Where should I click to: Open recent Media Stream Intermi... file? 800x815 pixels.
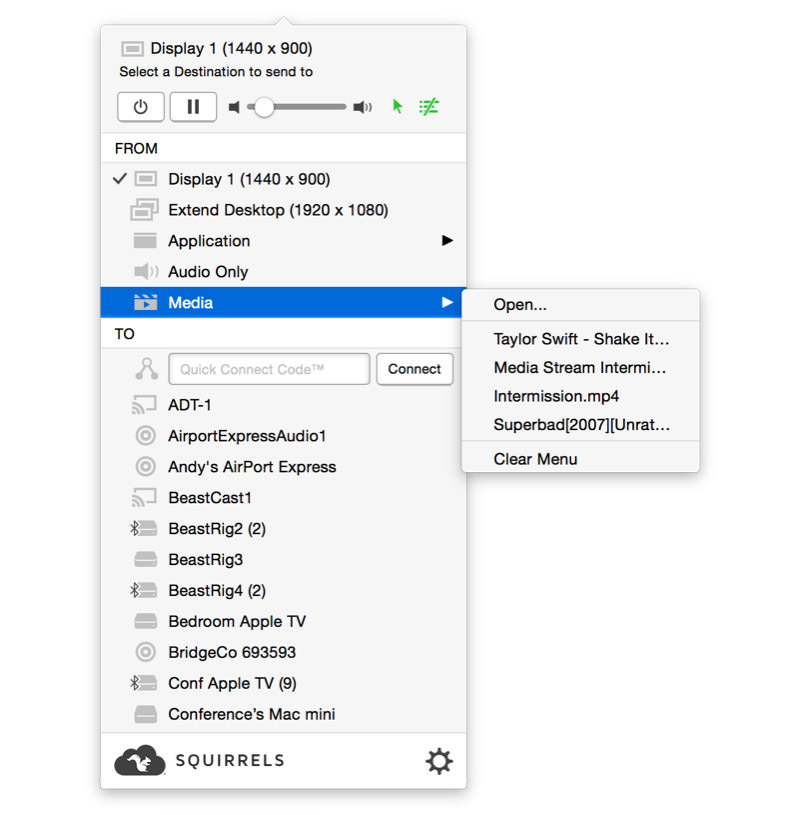(x=580, y=368)
